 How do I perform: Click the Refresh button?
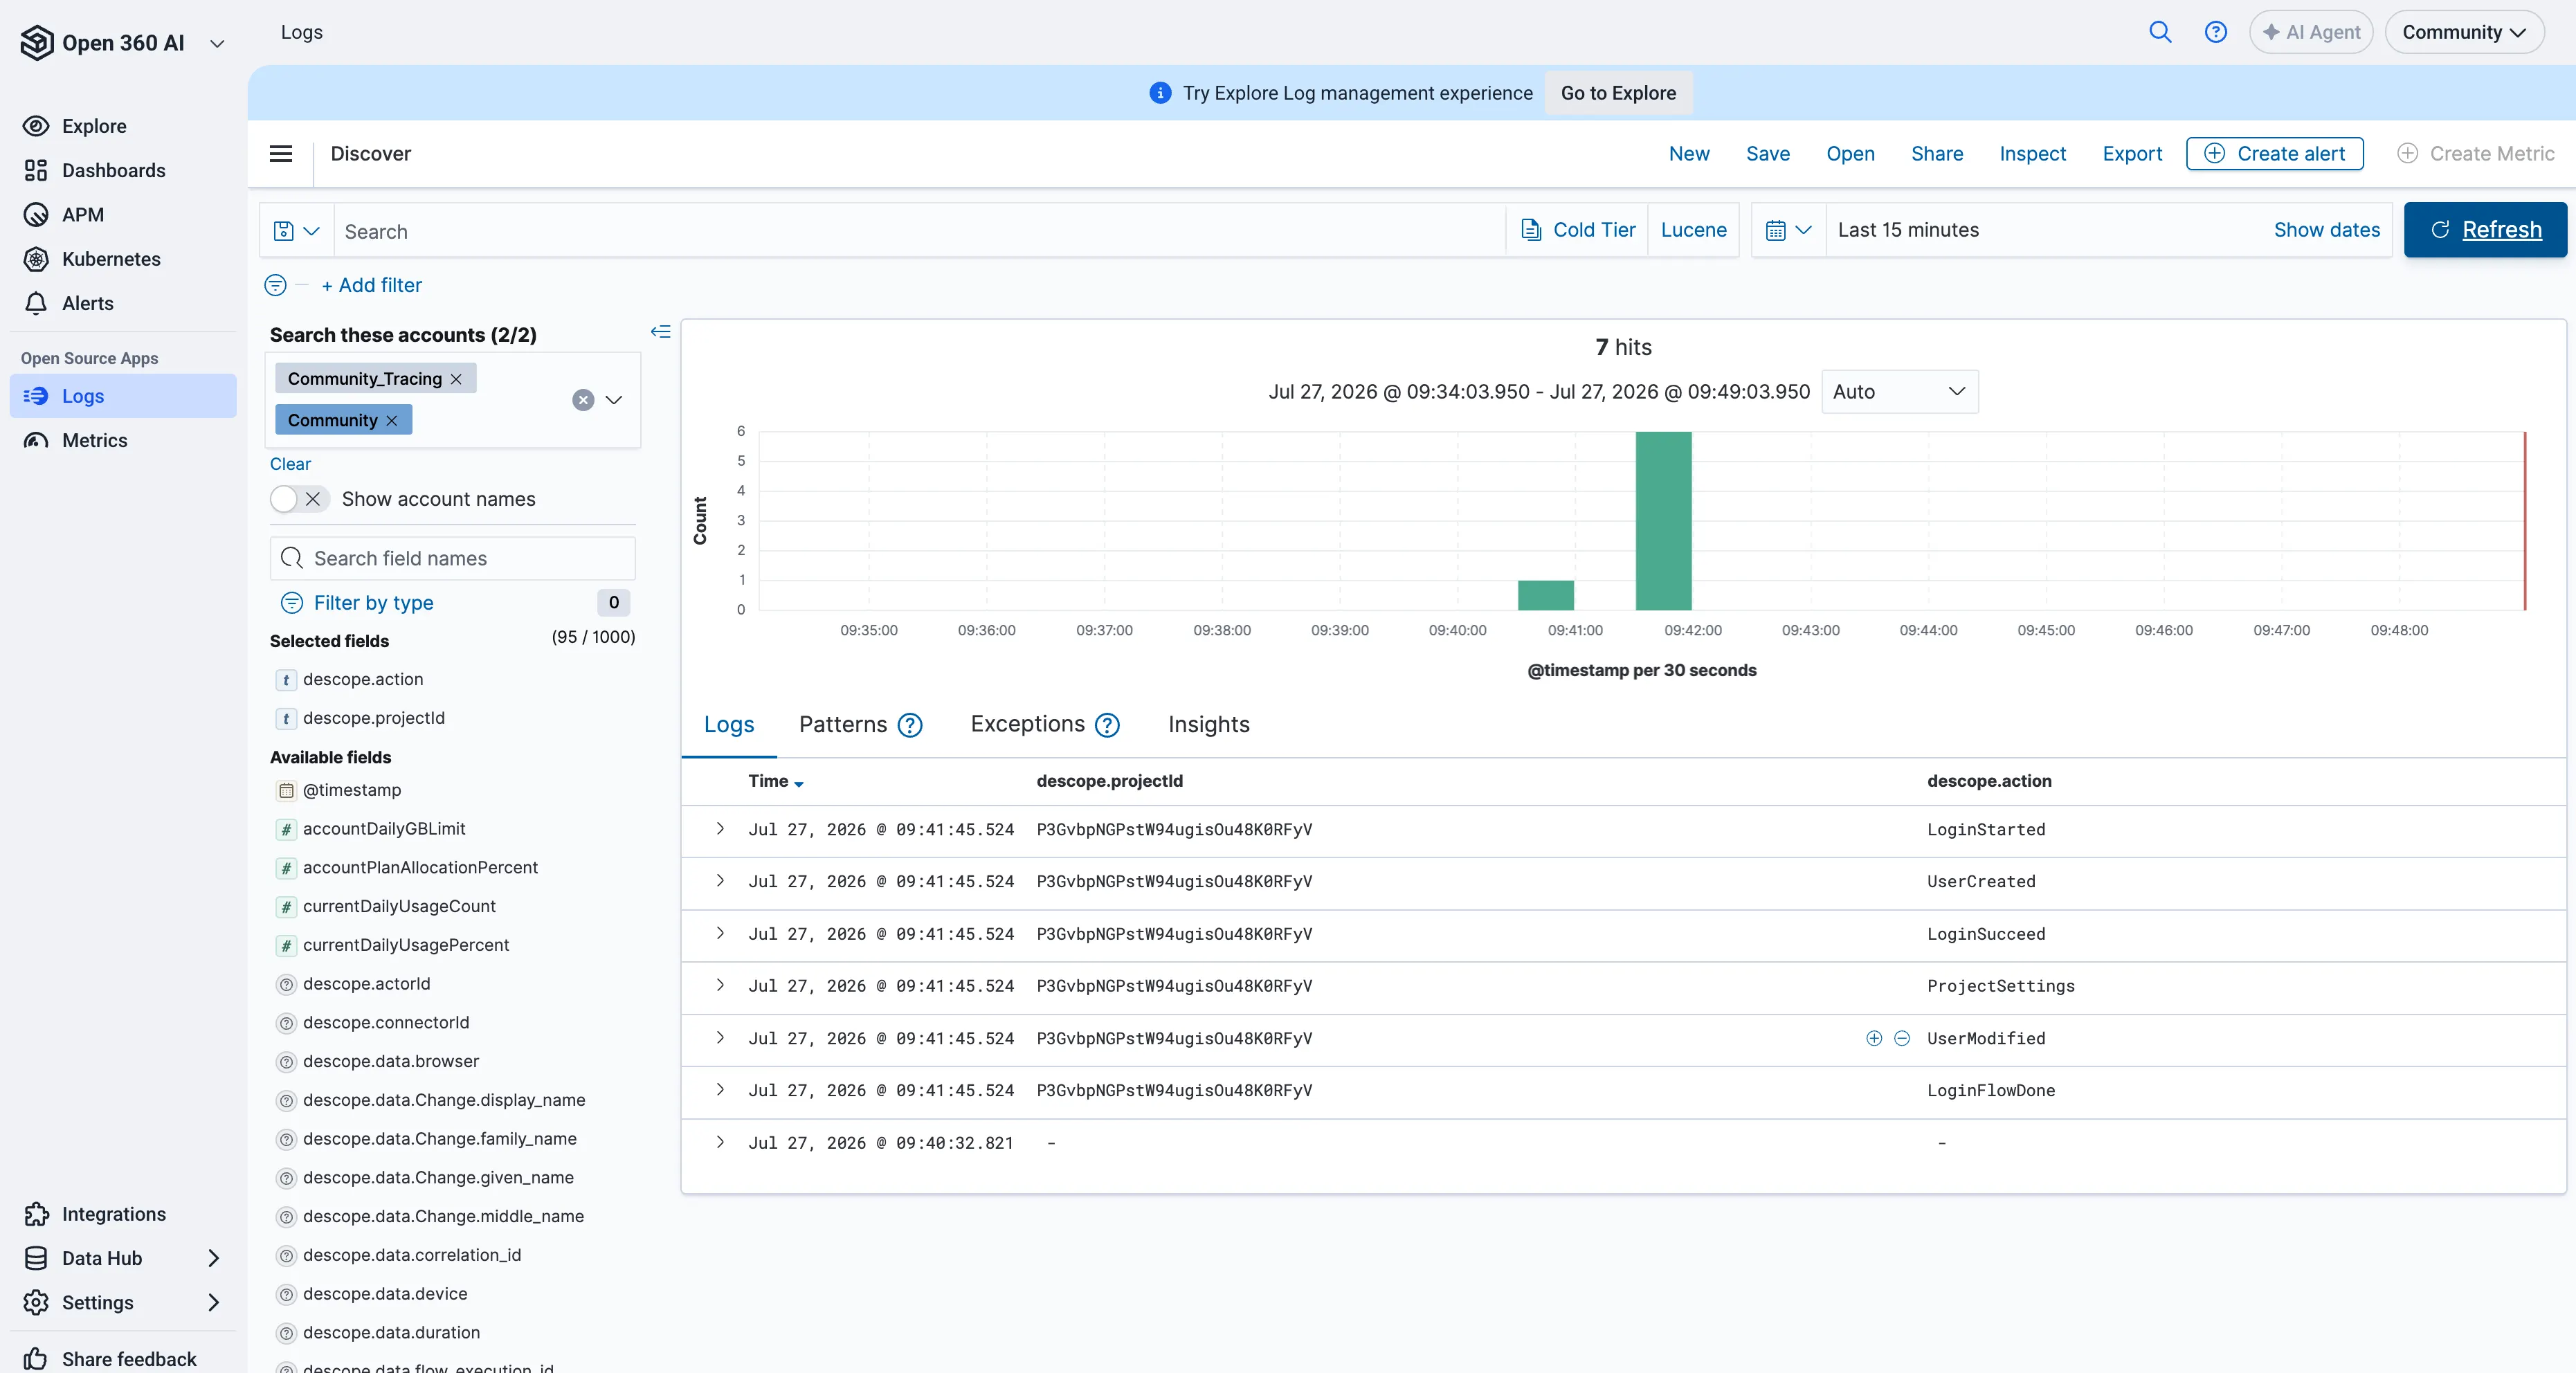tap(2485, 230)
